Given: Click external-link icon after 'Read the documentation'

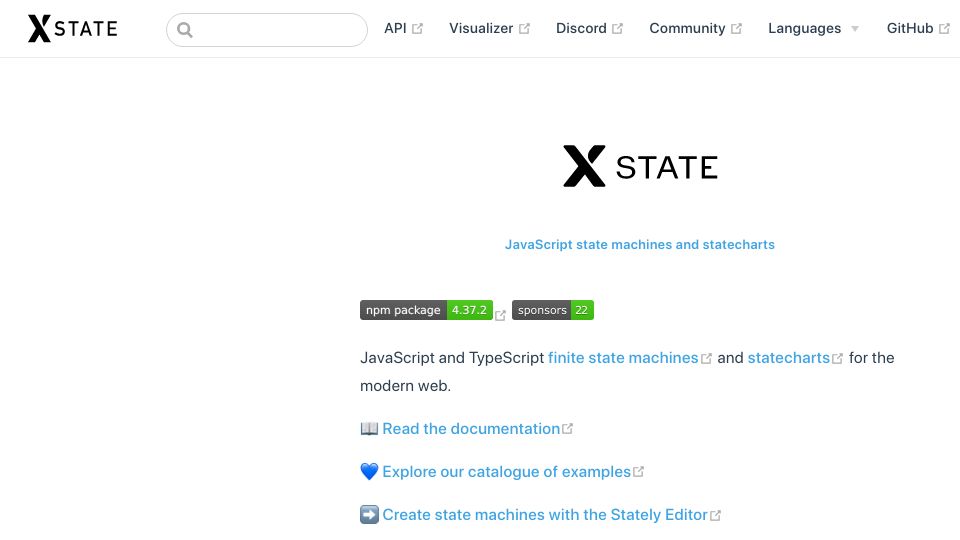Looking at the screenshot, I should 568,429.
